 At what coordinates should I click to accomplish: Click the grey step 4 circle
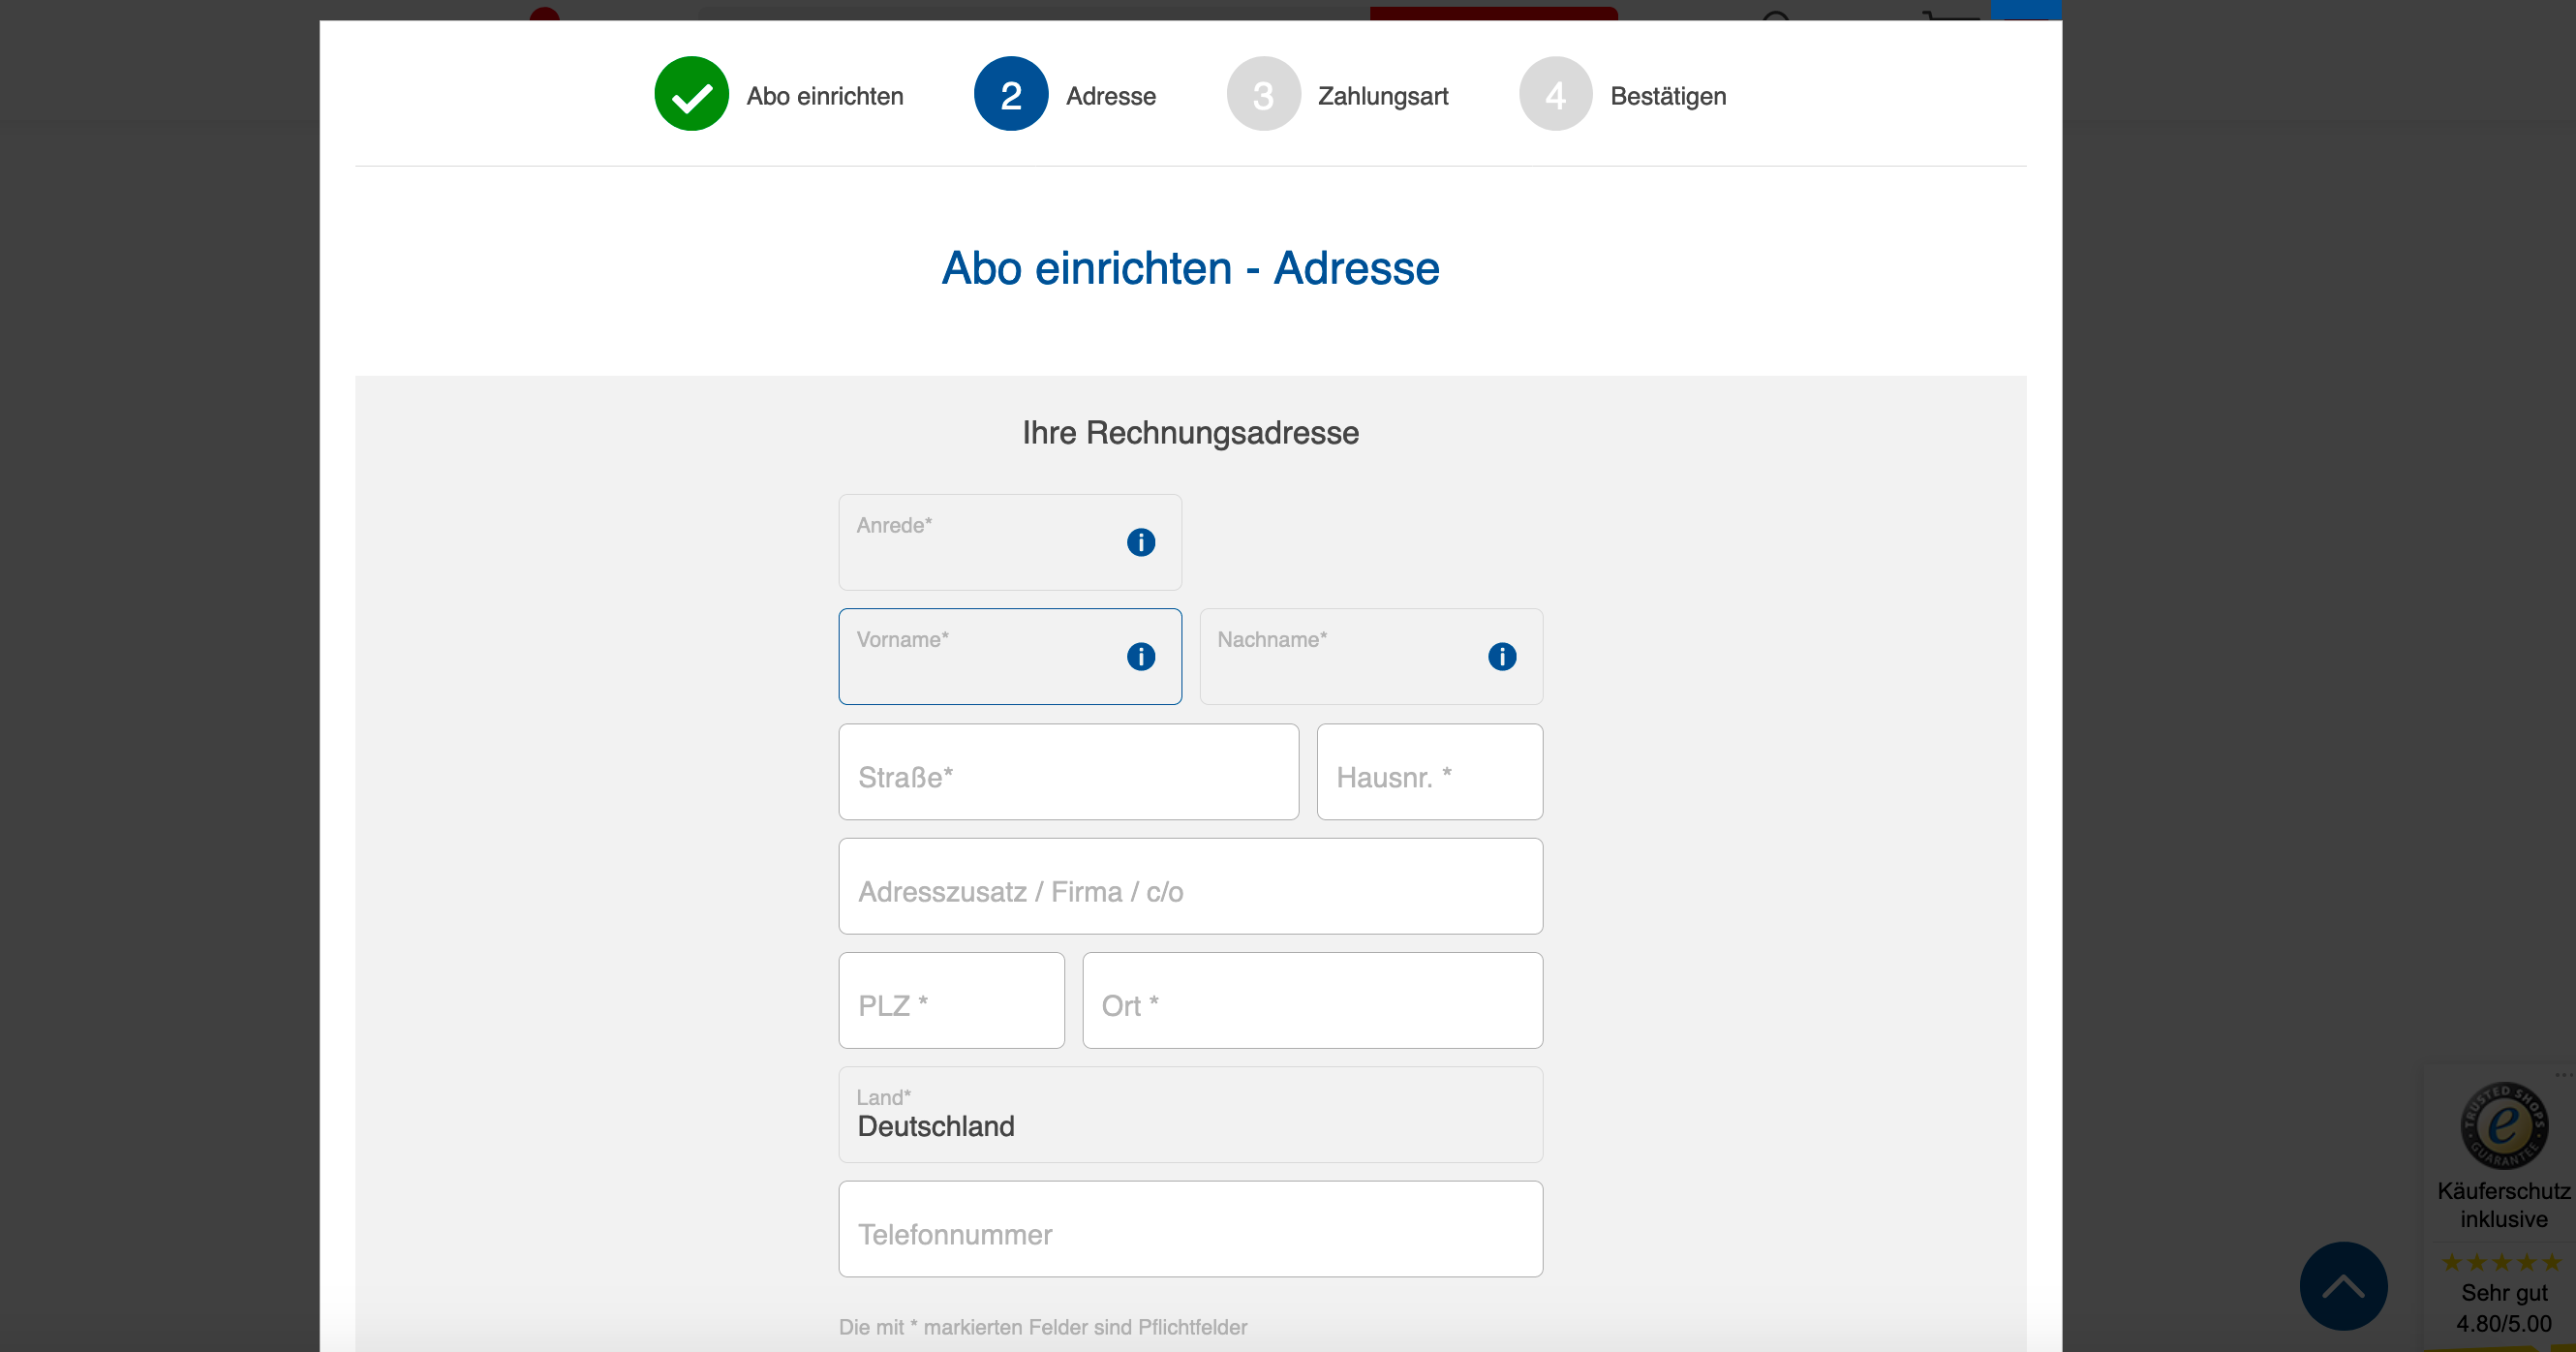click(1554, 94)
